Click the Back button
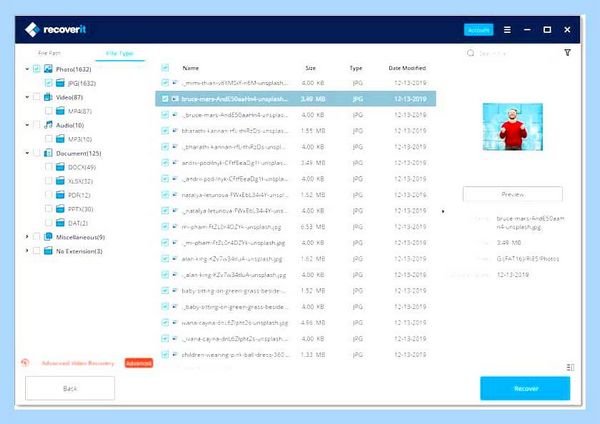Viewport: 600px width, 424px height. click(70, 388)
